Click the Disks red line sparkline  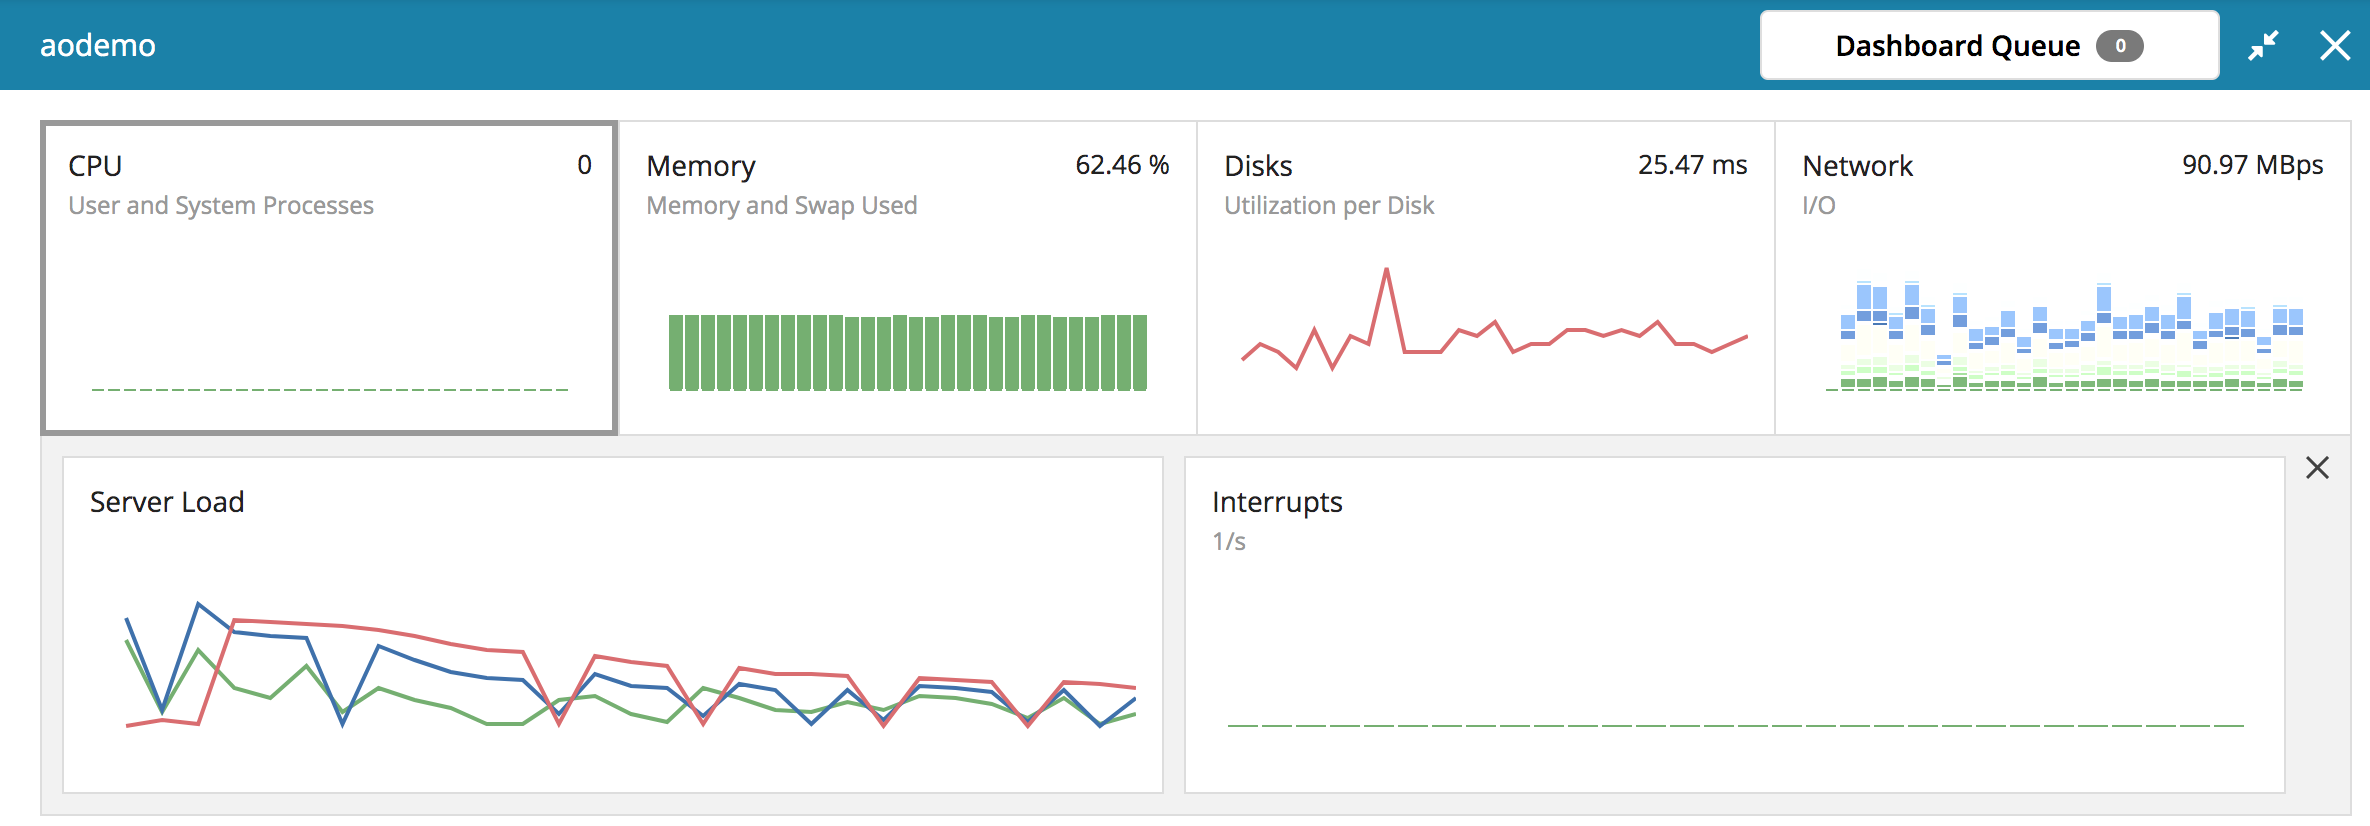[1494, 319]
